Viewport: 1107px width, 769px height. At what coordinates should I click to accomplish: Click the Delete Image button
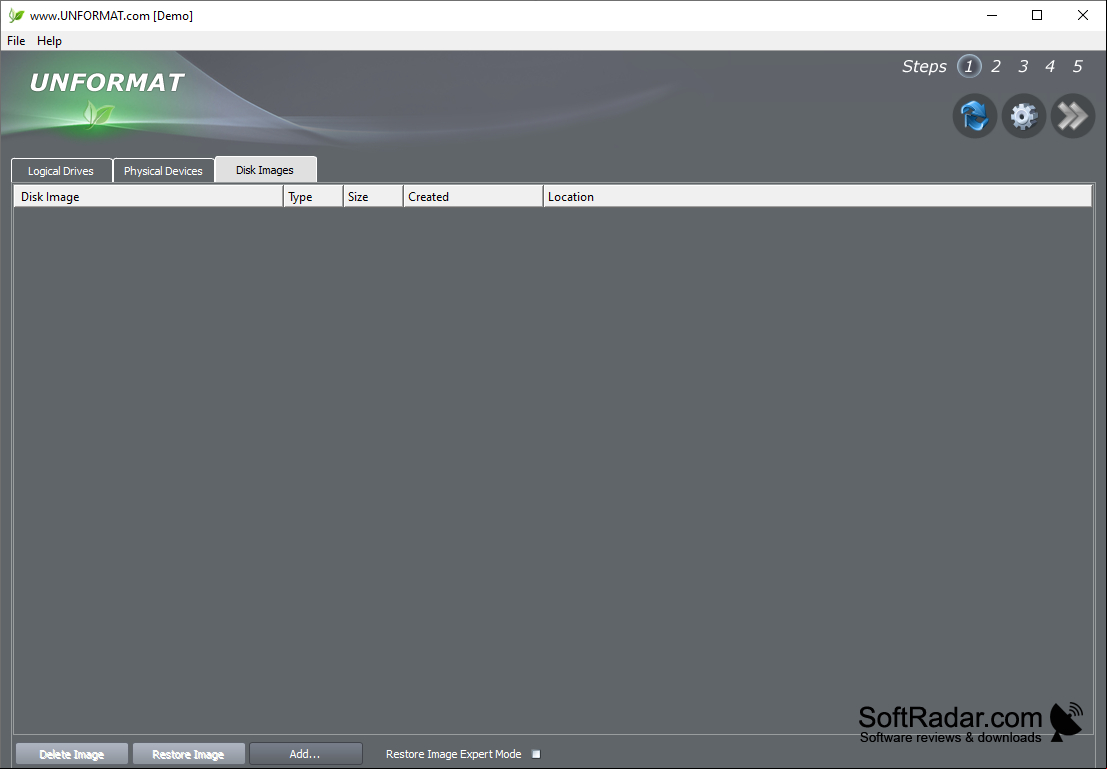72,753
